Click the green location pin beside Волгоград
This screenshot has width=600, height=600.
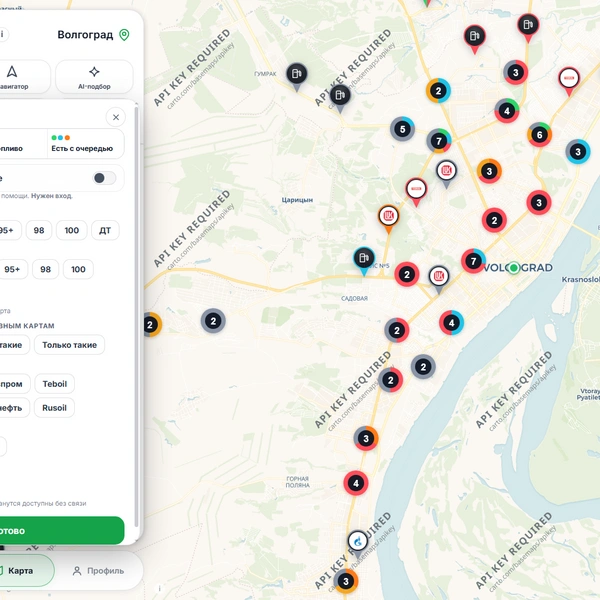[124, 35]
